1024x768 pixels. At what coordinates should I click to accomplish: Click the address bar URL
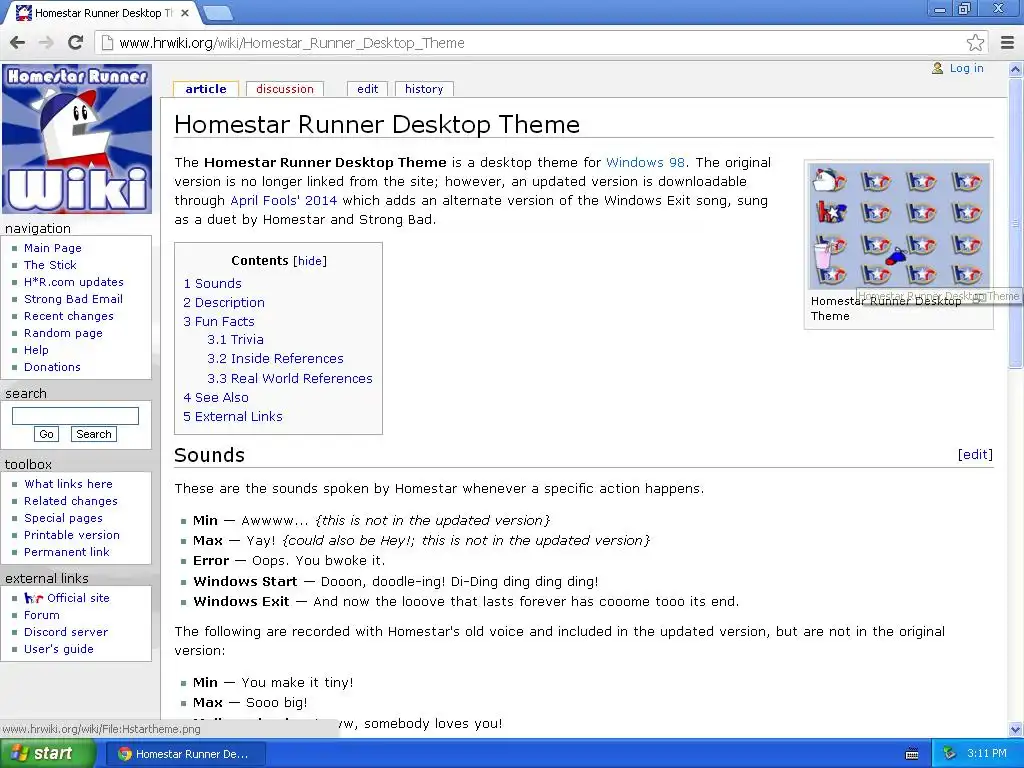[x=292, y=43]
